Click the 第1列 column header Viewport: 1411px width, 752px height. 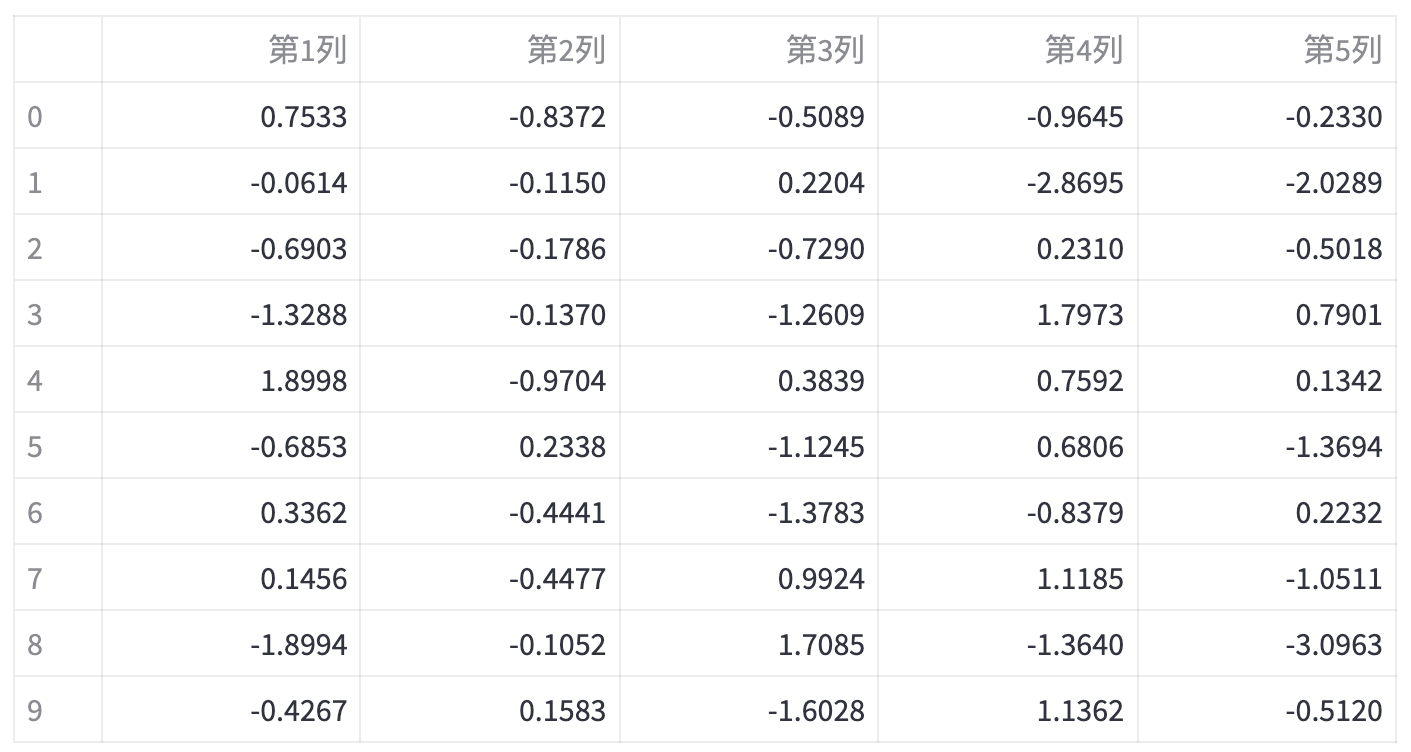coord(231,50)
